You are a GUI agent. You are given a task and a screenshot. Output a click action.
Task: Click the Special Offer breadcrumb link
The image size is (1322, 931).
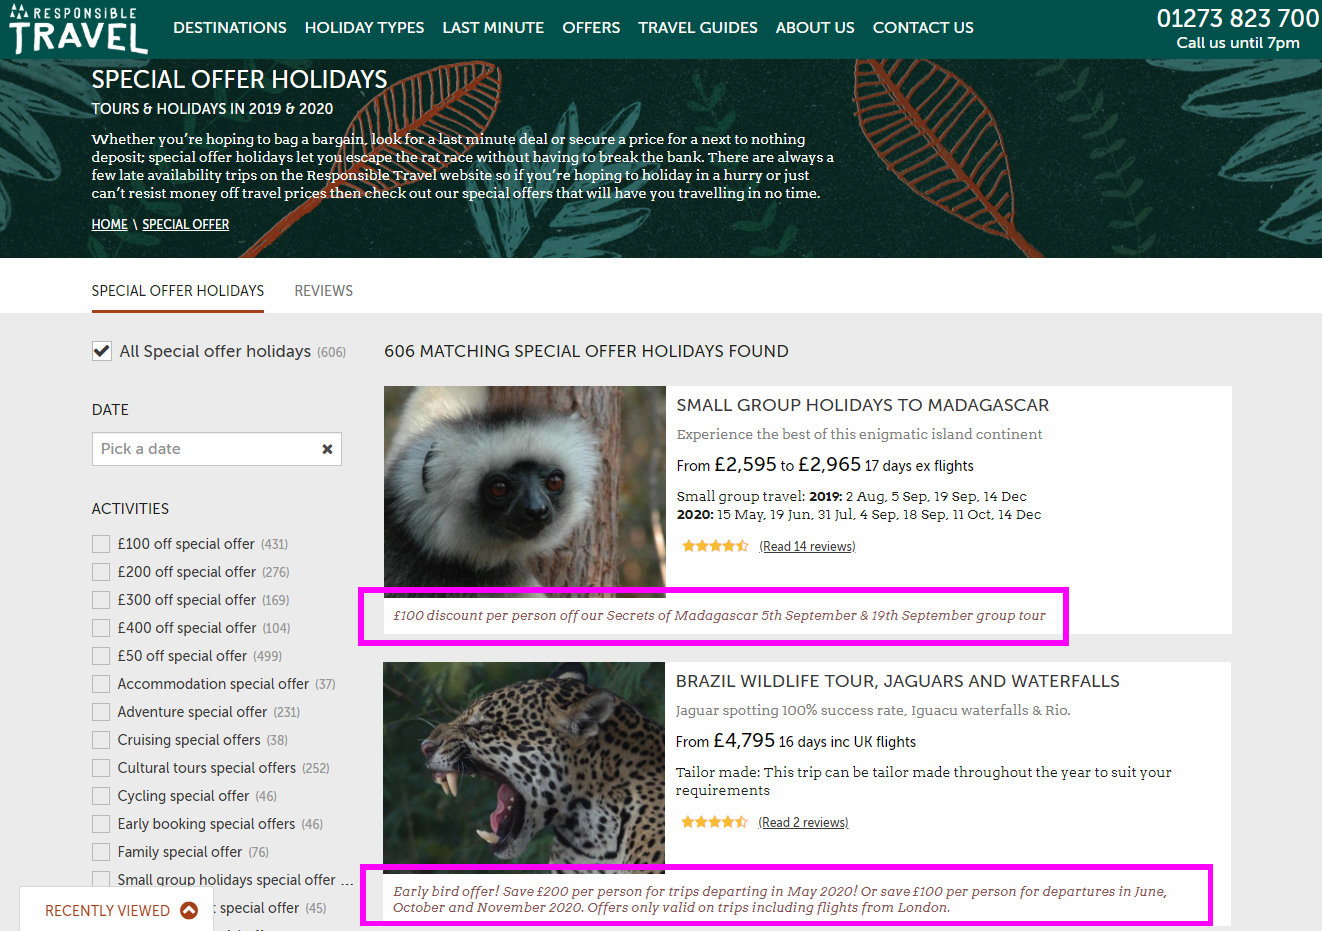(186, 225)
